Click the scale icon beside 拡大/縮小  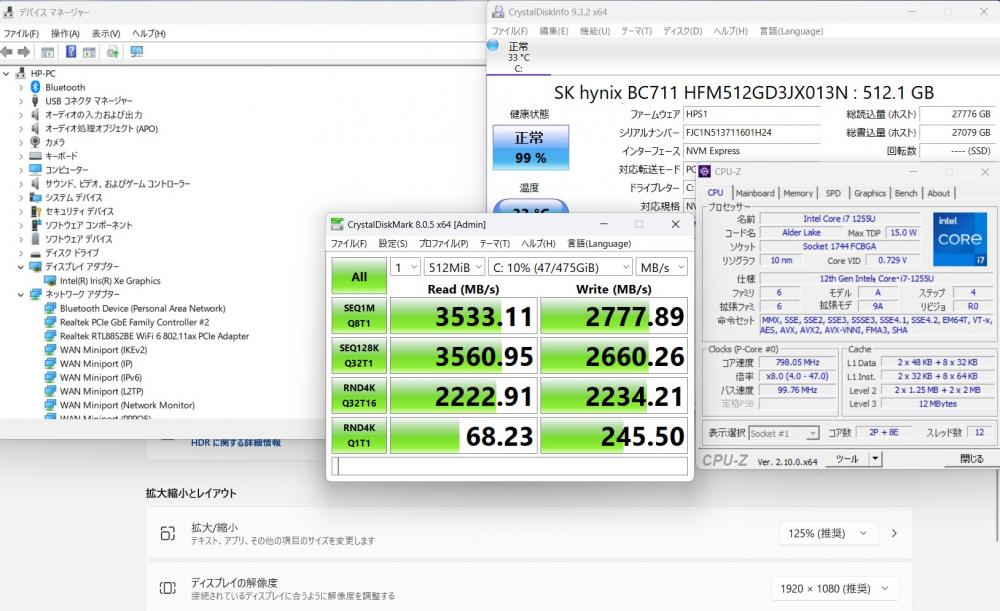coord(168,533)
